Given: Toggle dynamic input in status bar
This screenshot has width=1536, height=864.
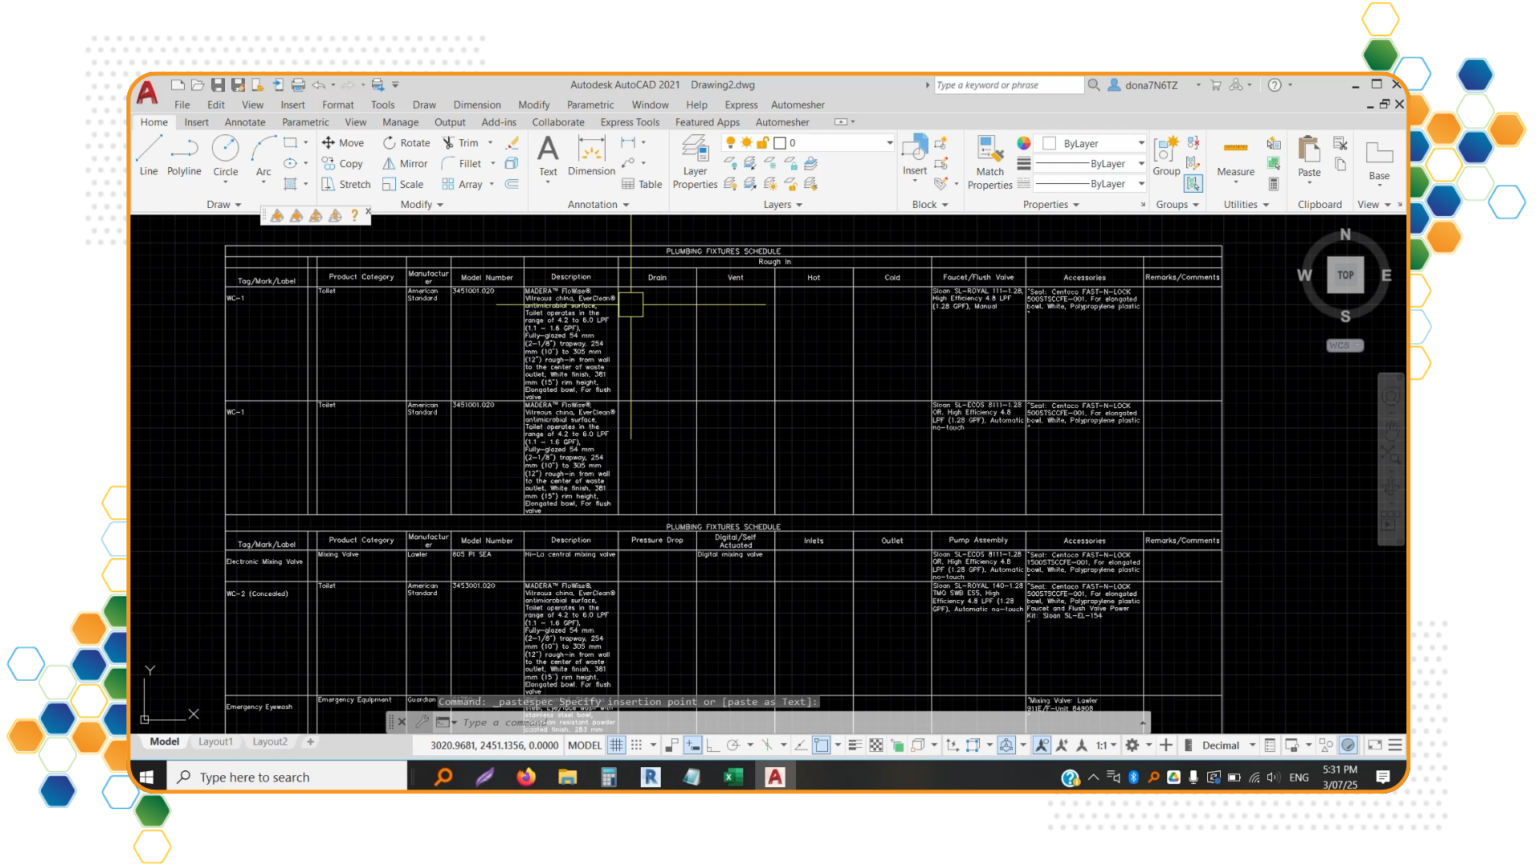Looking at the screenshot, I should pos(692,745).
